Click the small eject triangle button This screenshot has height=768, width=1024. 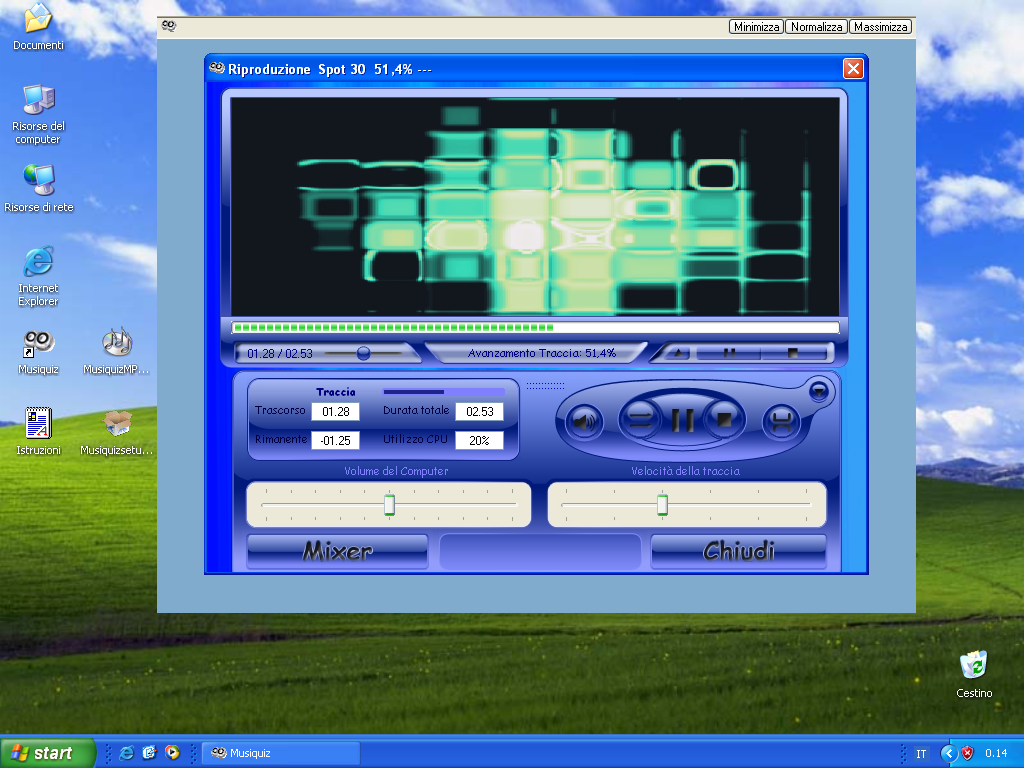[677, 353]
